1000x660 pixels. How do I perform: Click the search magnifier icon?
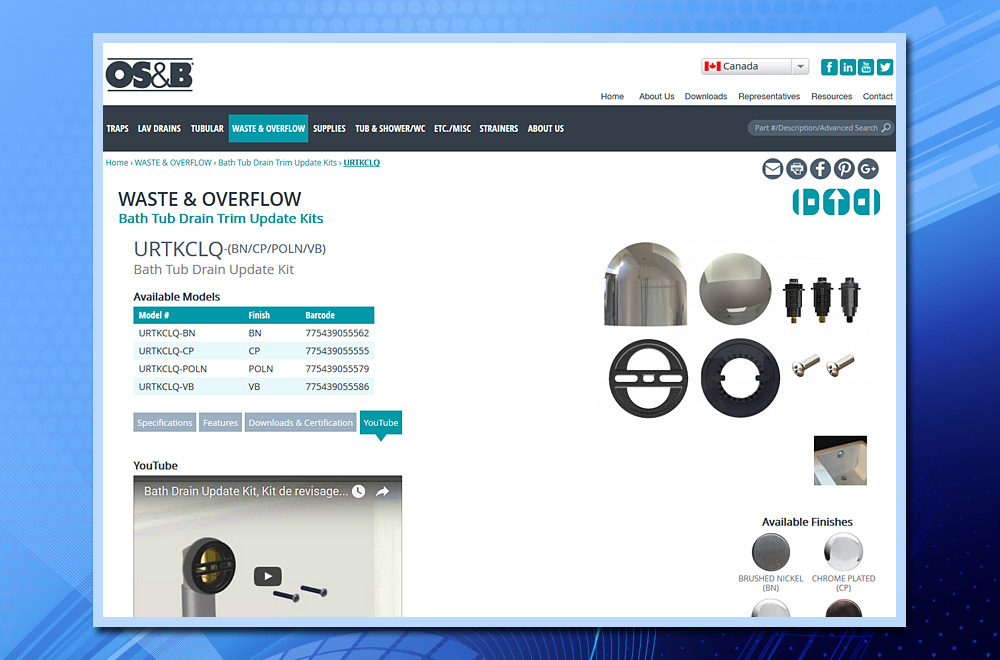pos(886,128)
